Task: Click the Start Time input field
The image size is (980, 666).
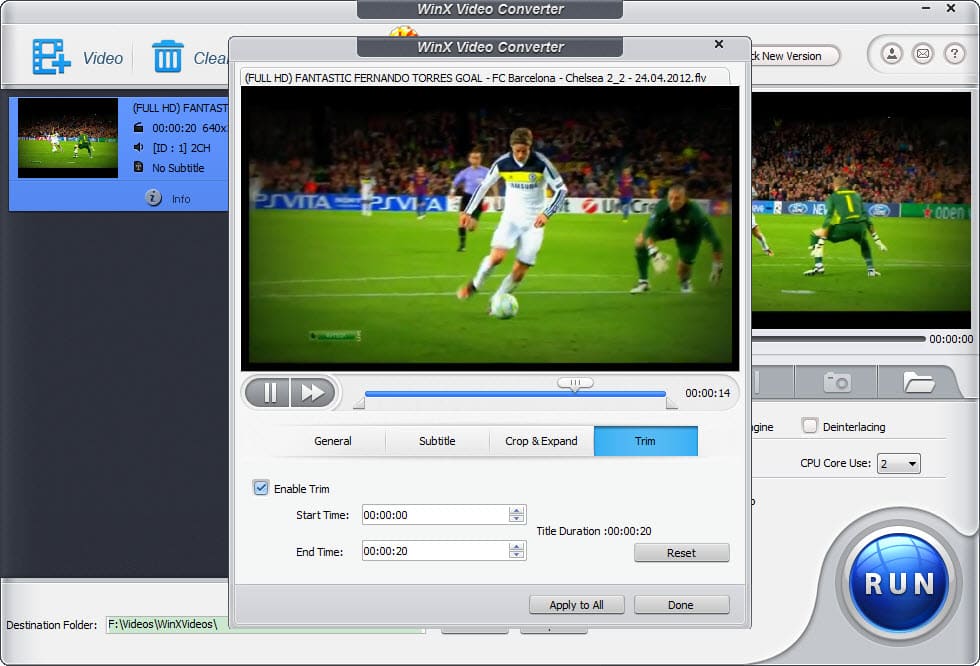Action: [x=436, y=515]
